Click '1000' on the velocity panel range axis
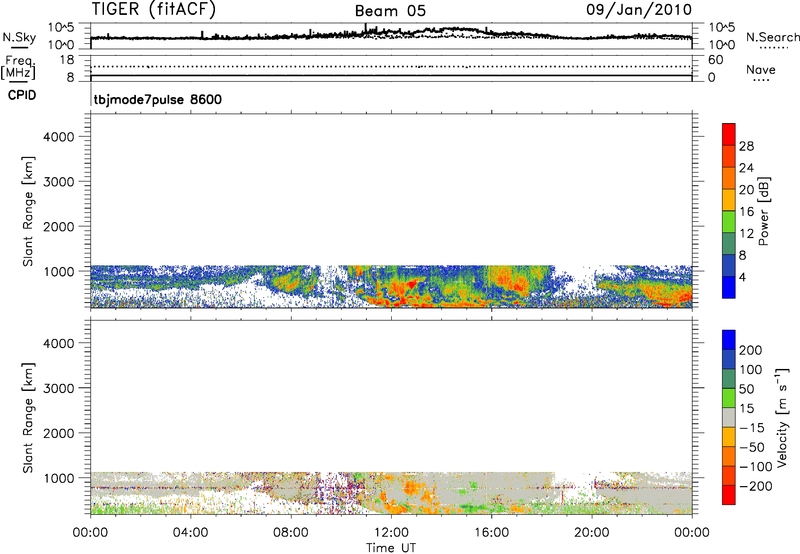The height and width of the screenshot is (554, 800). tap(59, 478)
